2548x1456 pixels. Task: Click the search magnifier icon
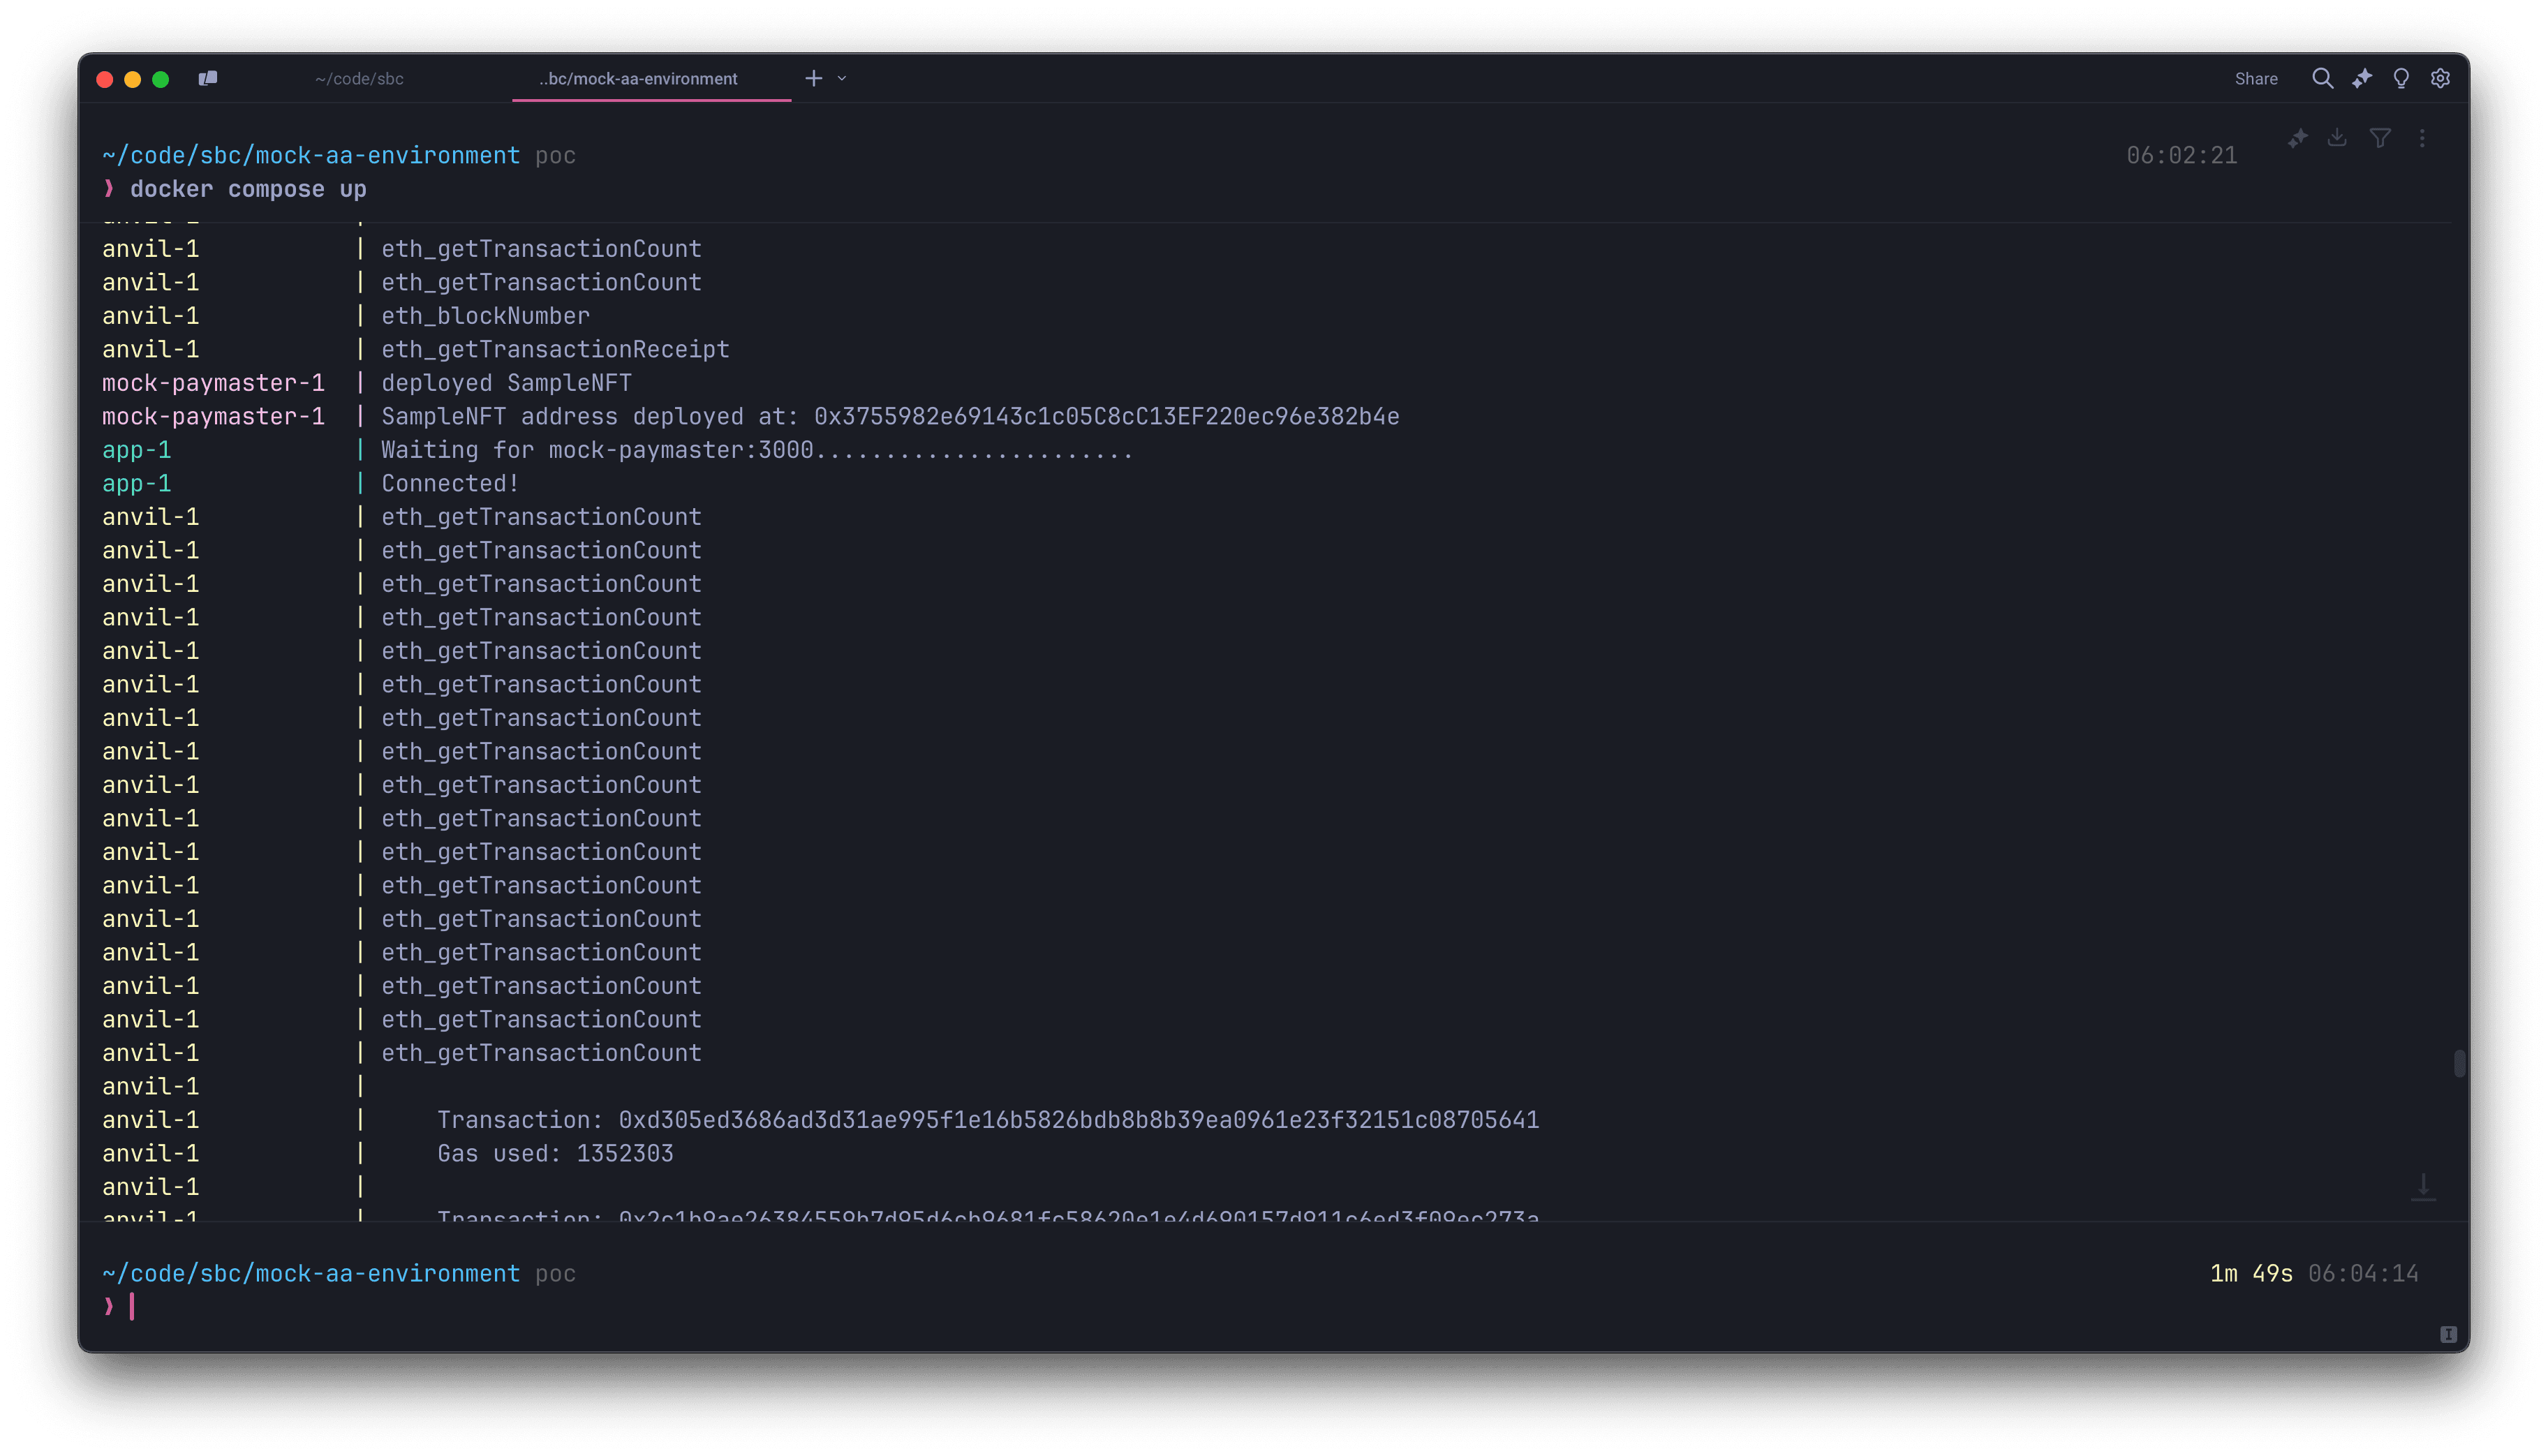[2322, 78]
